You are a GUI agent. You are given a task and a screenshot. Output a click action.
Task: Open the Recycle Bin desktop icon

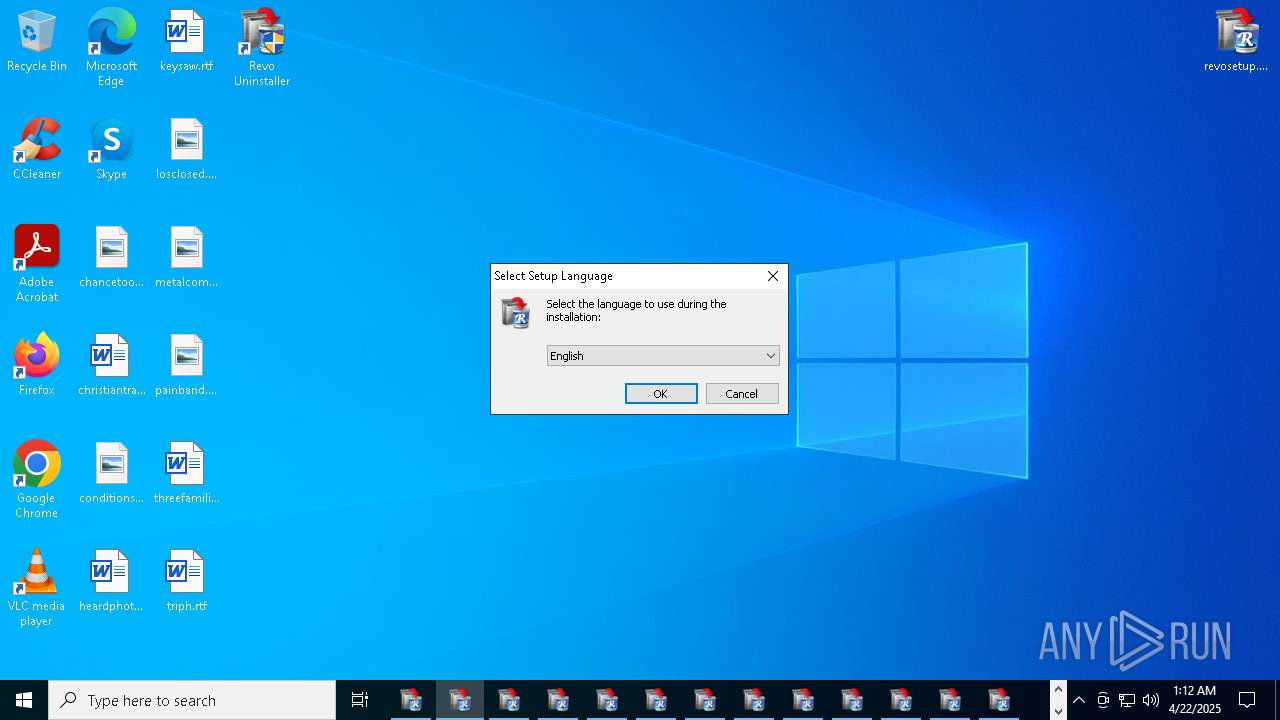coord(37,42)
